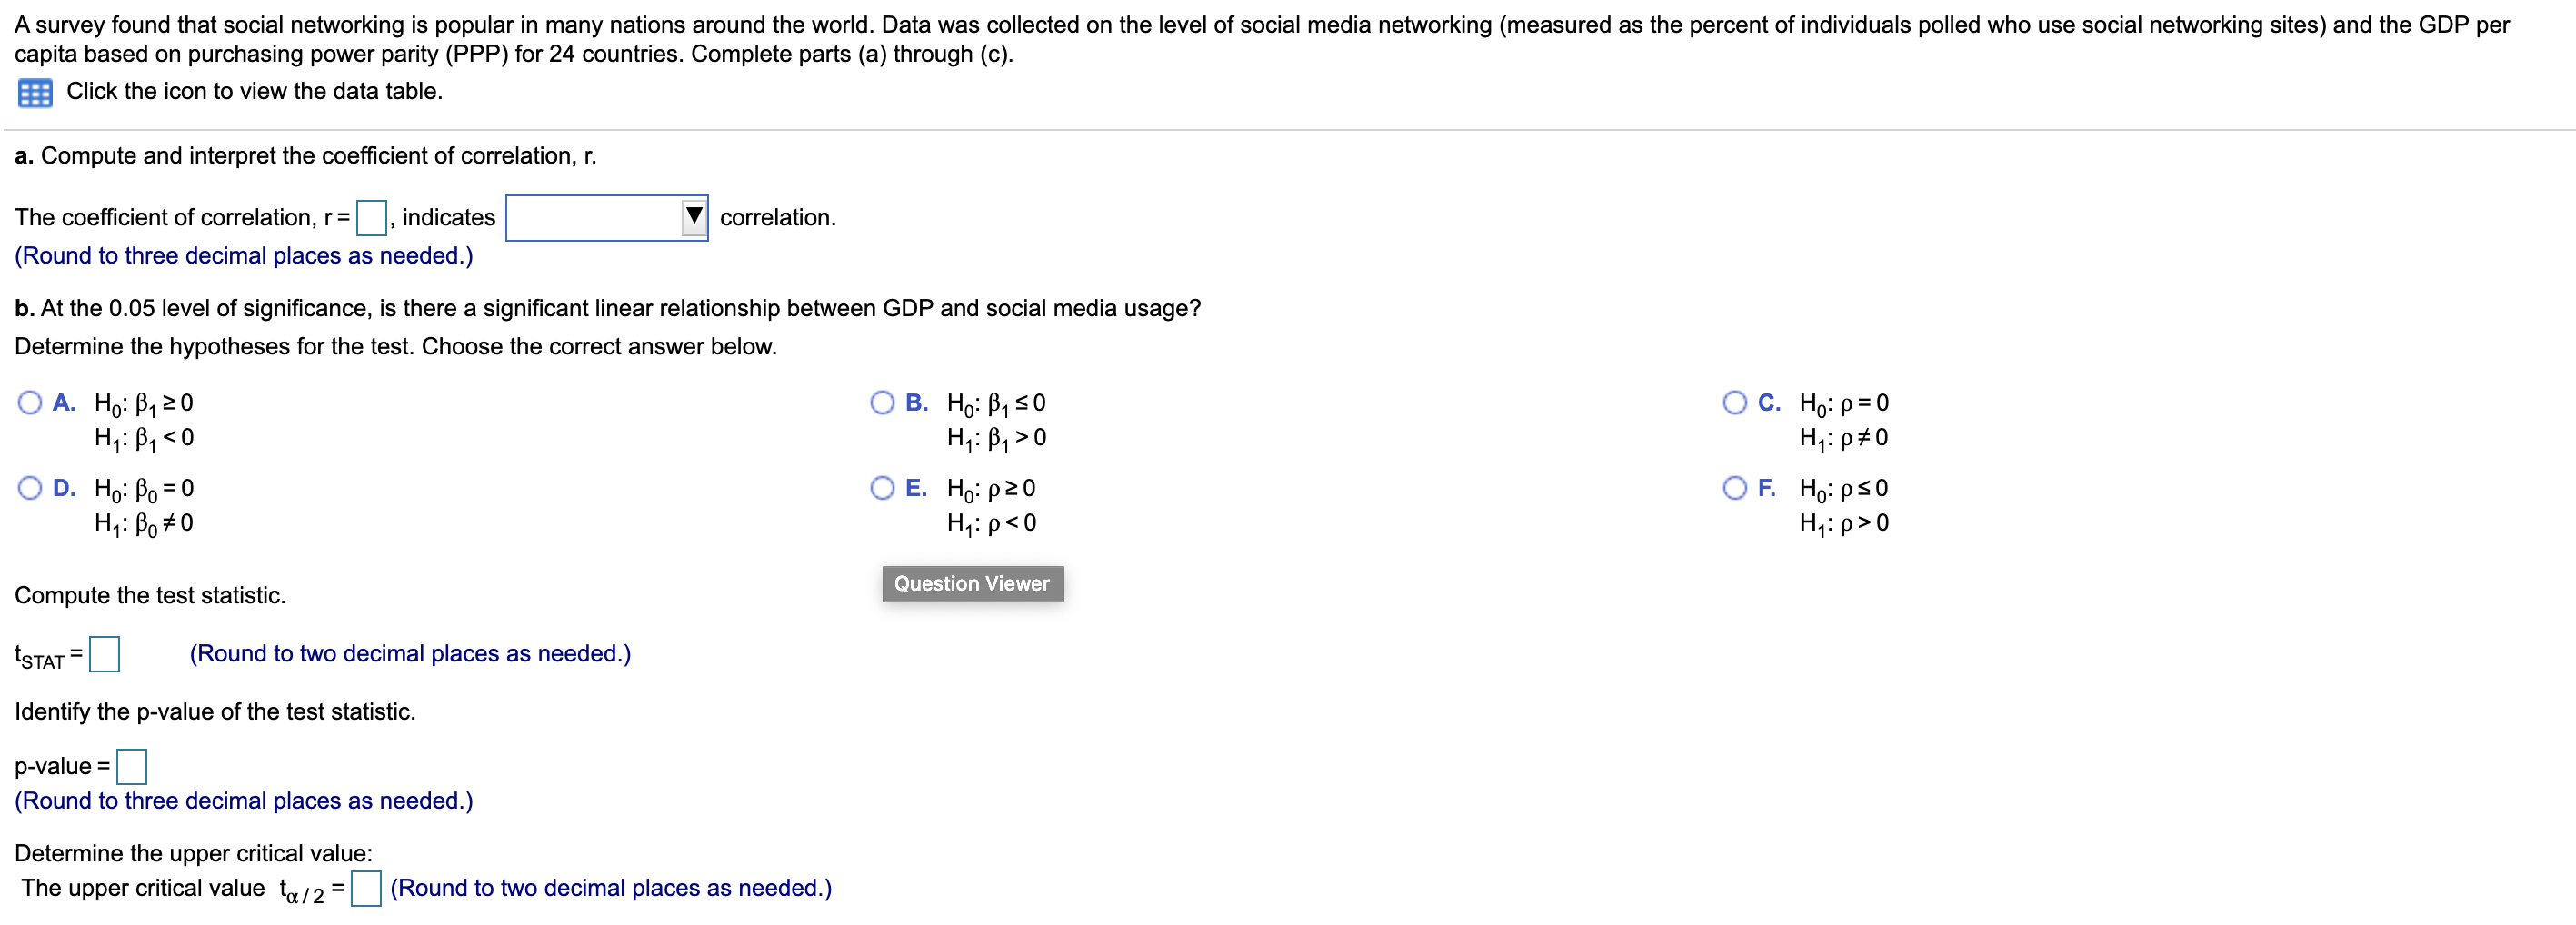Click the p-value input box
This screenshot has height=925, width=2576.
pos(131,766)
